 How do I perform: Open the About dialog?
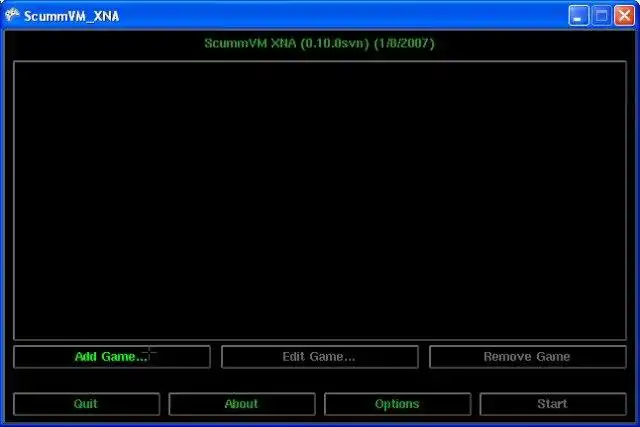[x=242, y=404]
